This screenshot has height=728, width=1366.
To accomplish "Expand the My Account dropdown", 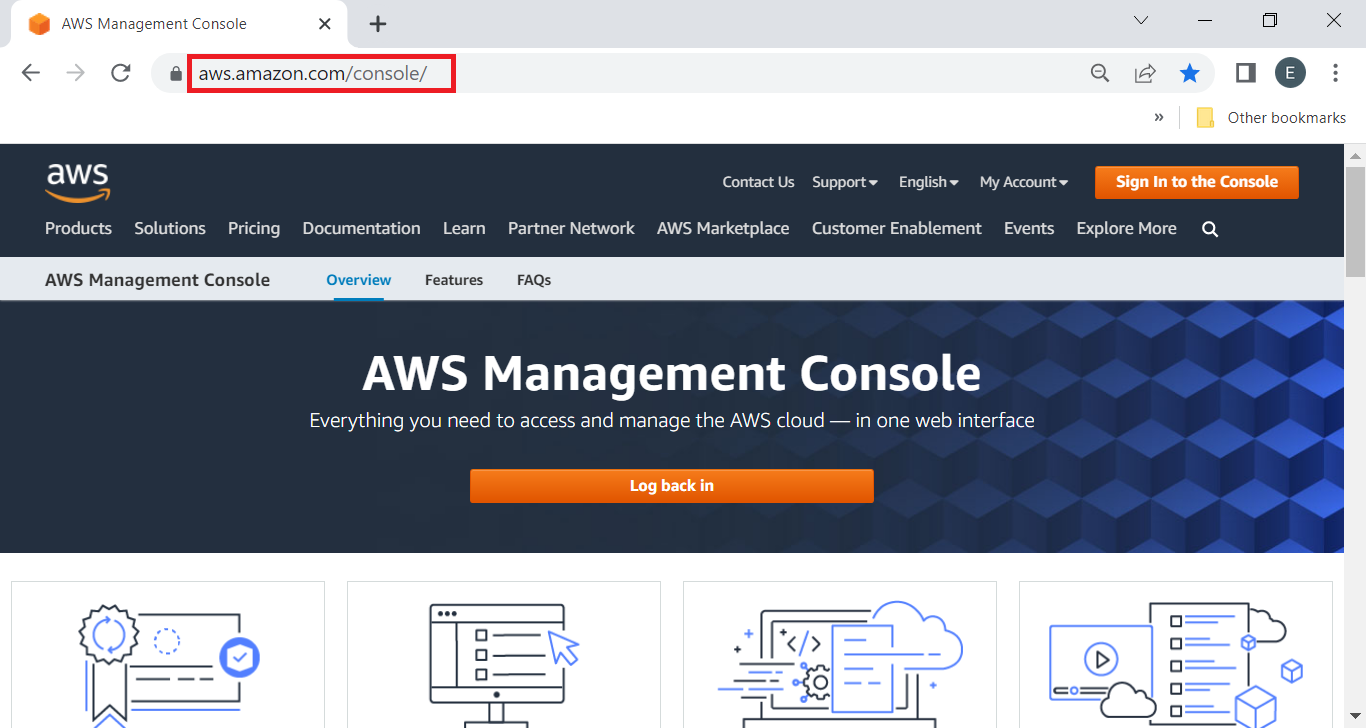I will [x=1023, y=182].
